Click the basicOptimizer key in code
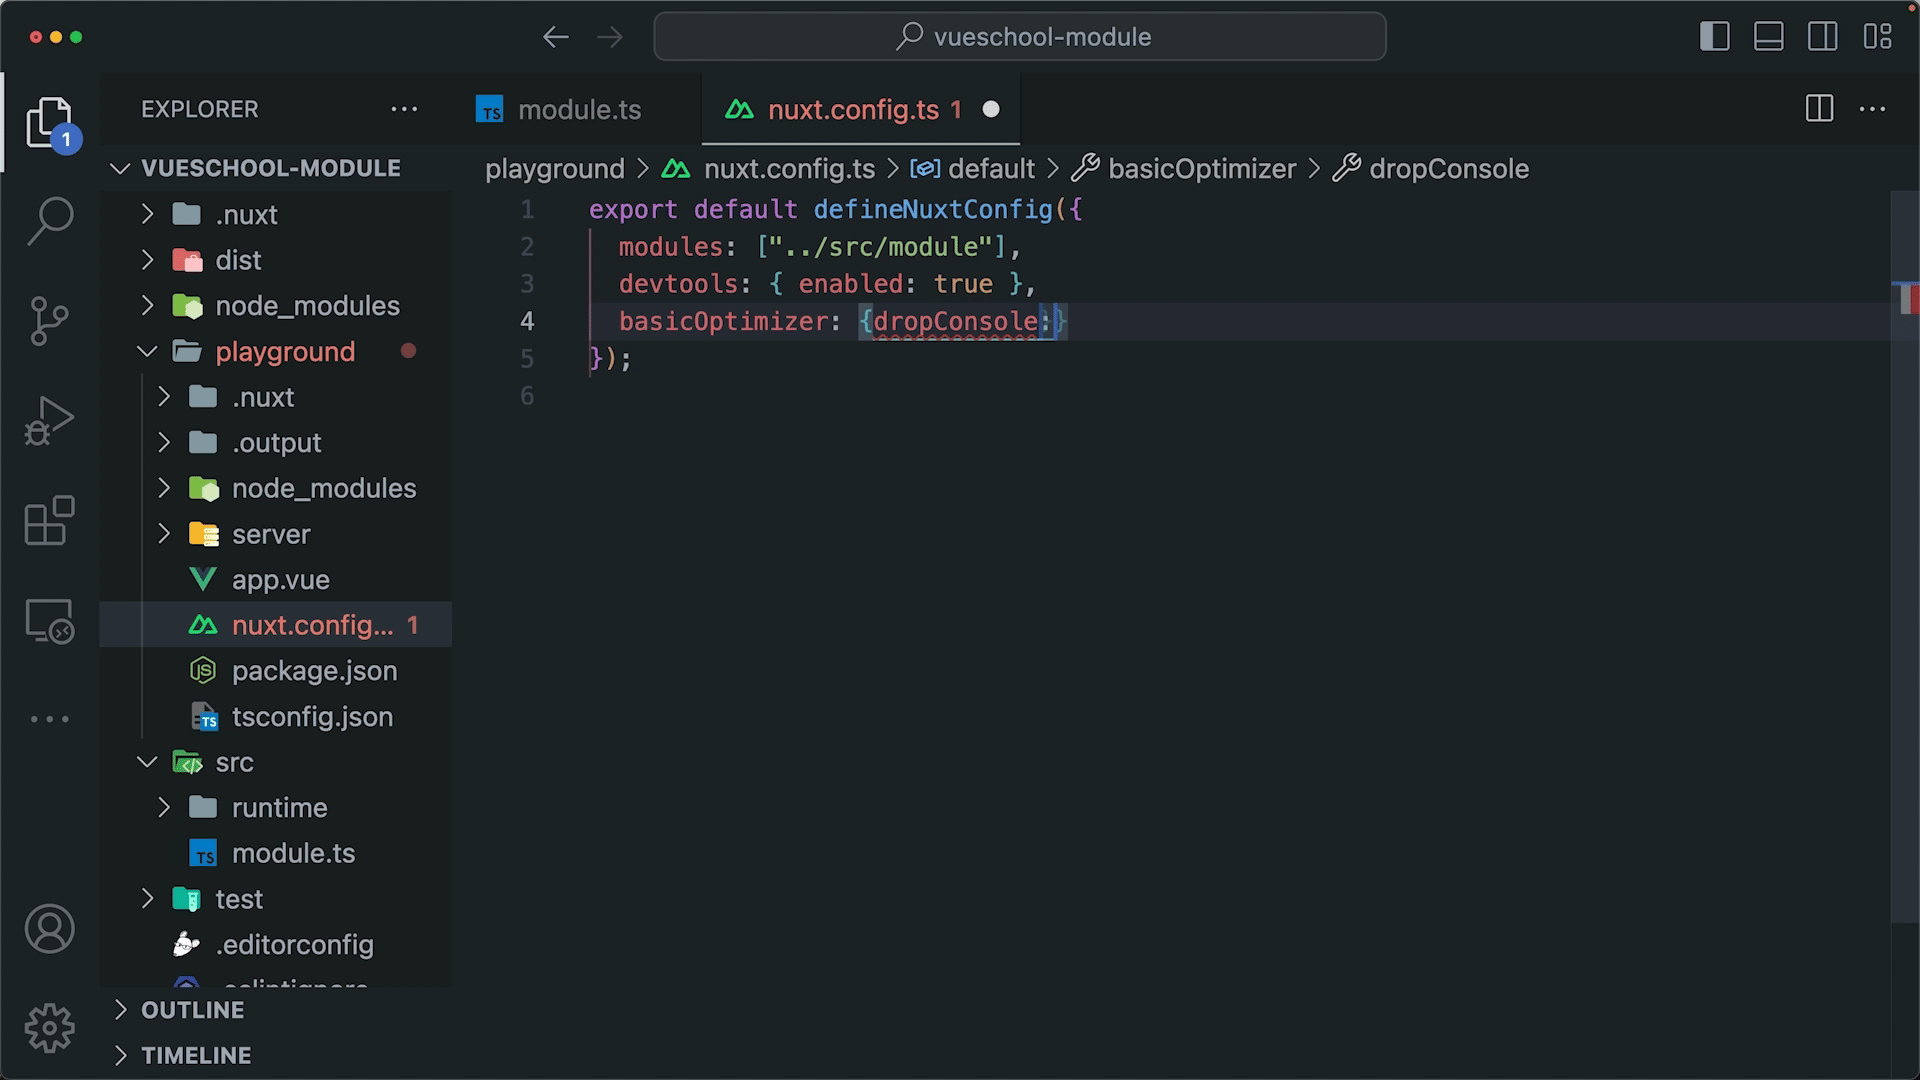The height and width of the screenshot is (1080, 1920). point(723,321)
